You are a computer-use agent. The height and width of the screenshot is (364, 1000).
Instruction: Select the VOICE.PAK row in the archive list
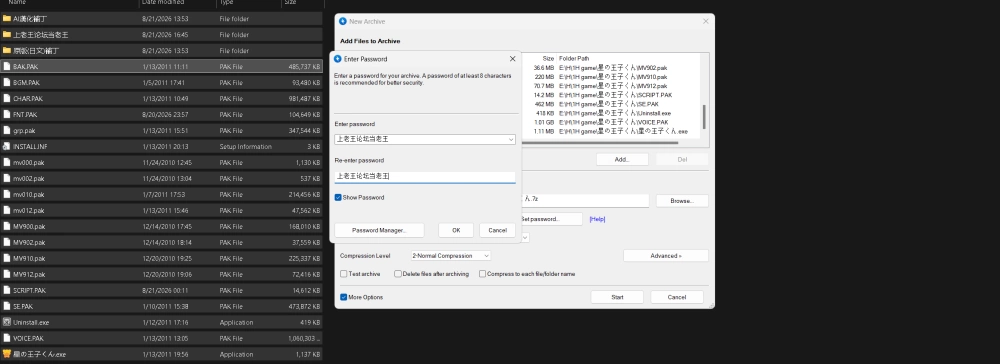(611, 122)
